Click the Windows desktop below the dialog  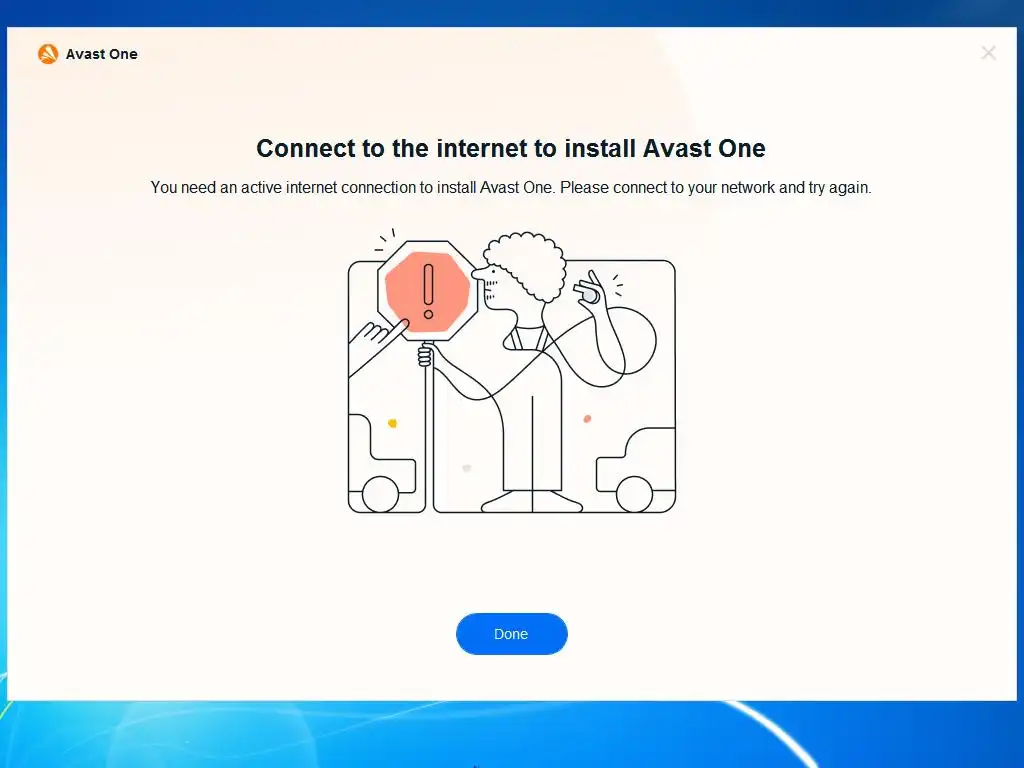[512, 735]
